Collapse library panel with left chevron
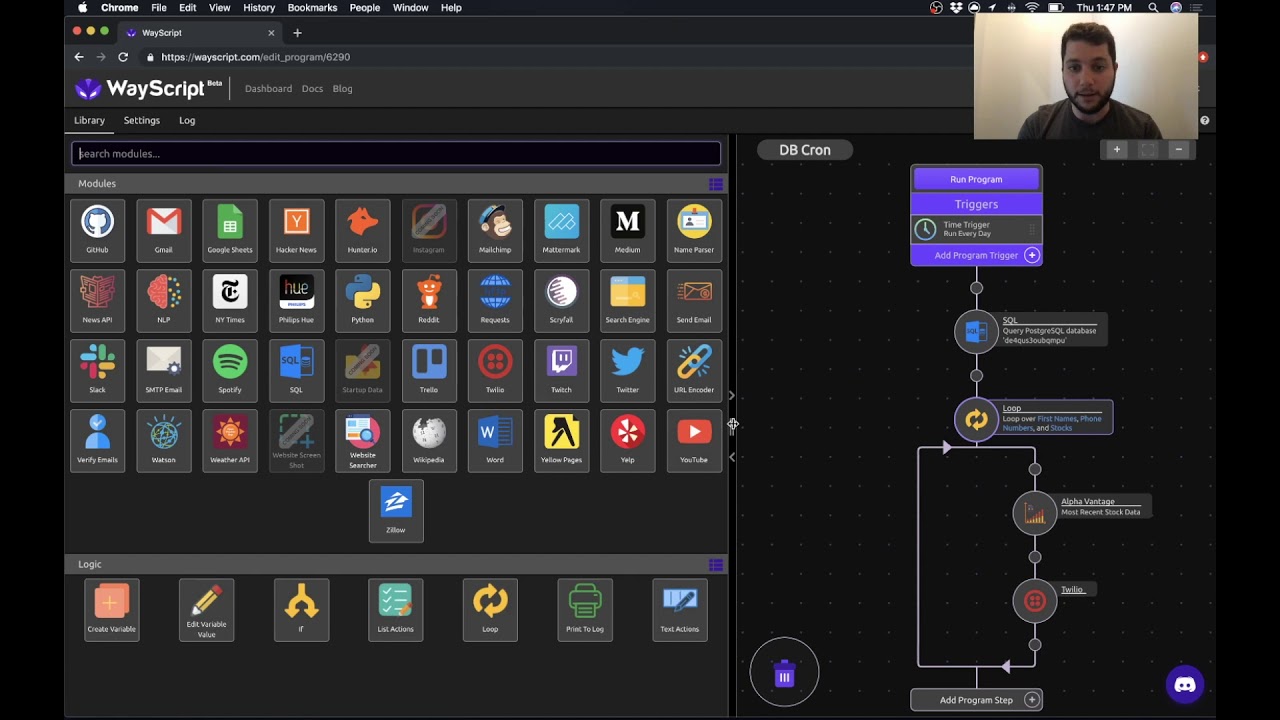Image resolution: width=1280 pixels, height=720 pixels. point(732,457)
